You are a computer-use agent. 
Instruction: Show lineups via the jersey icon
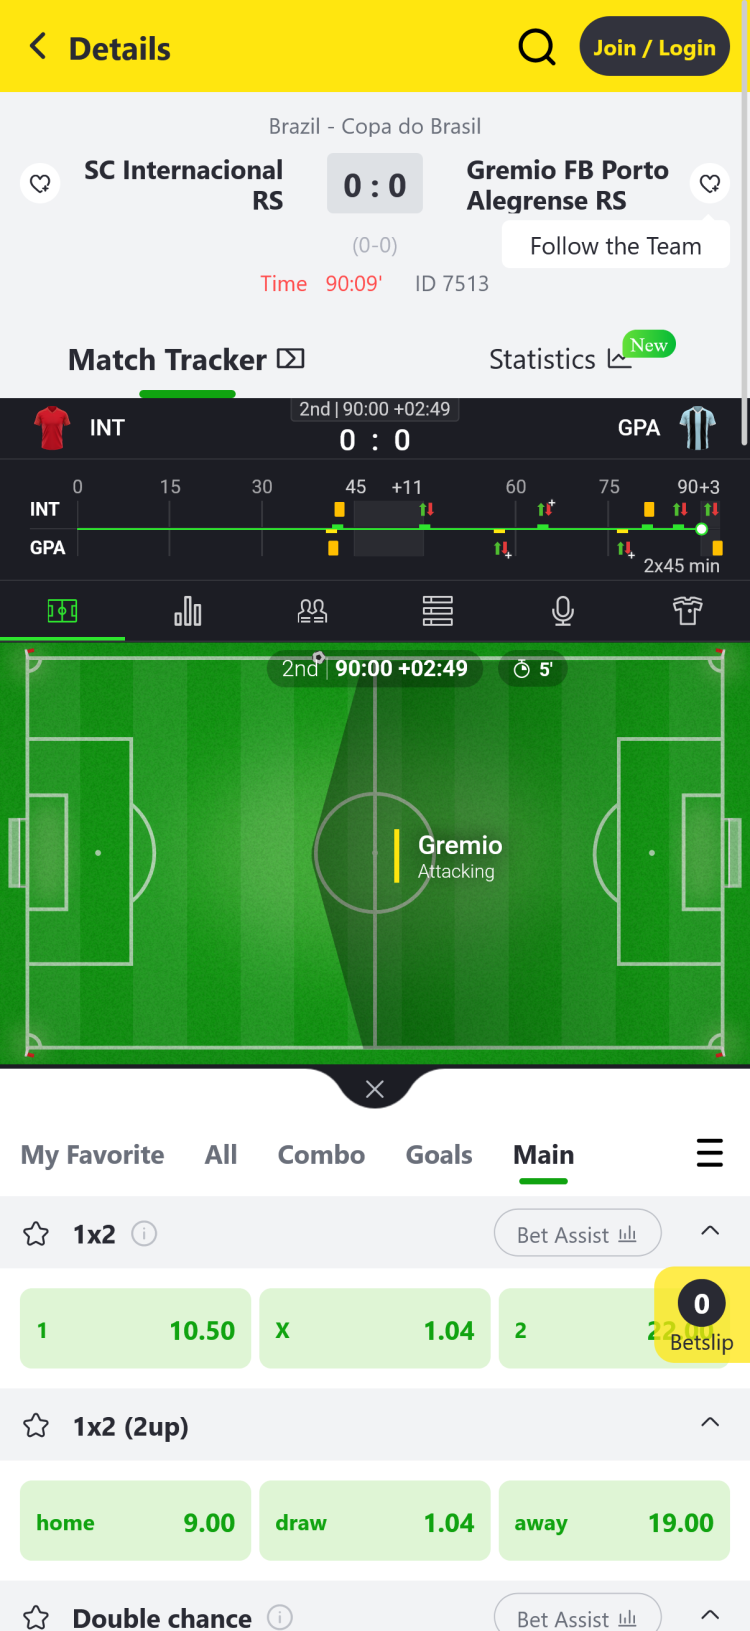pyautogui.click(x=688, y=610)
